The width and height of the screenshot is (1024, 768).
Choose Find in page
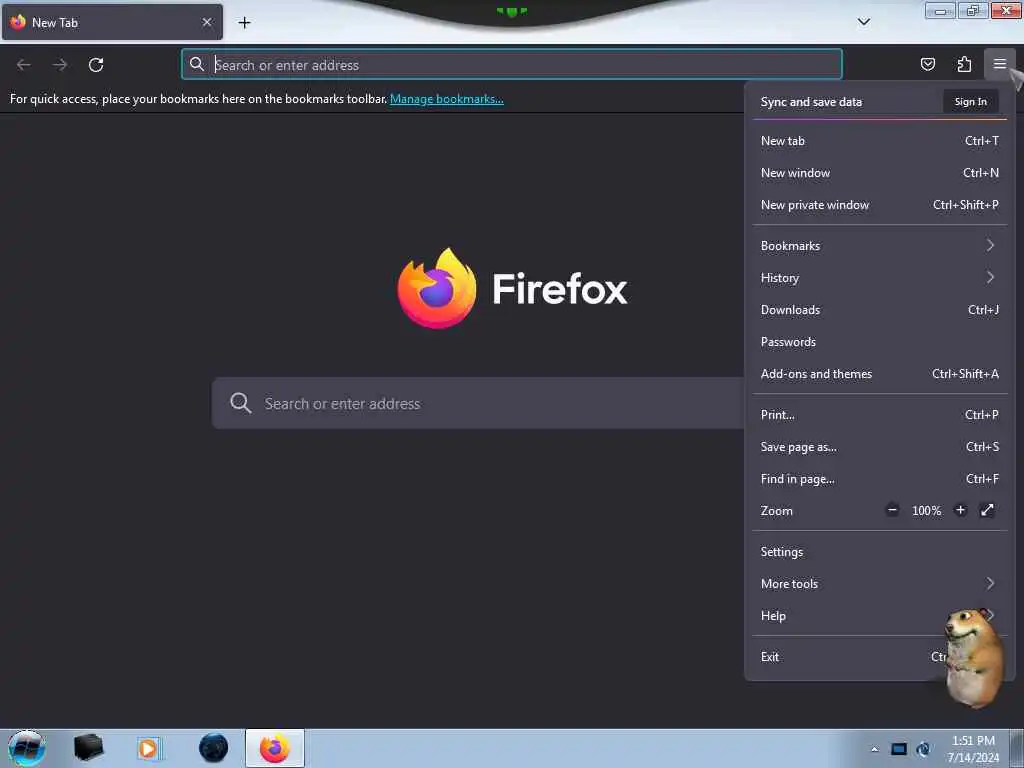click(880, 479)
